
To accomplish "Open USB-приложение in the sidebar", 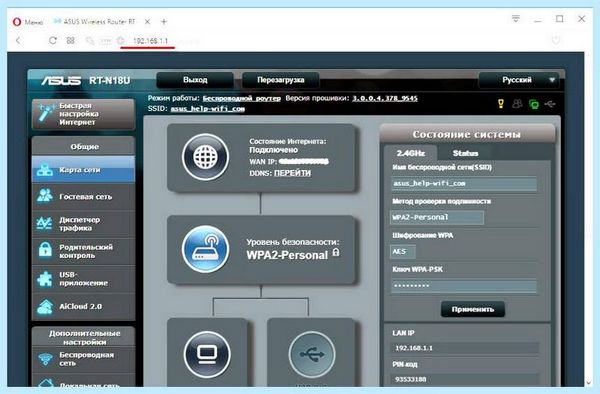I will tap(83, 279).
